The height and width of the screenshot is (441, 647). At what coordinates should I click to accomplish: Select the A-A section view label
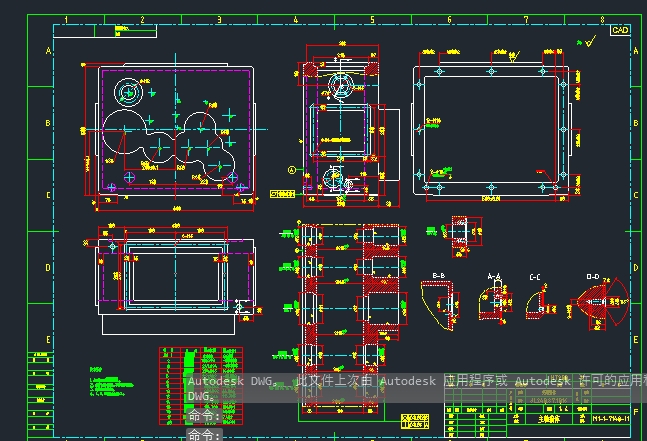coord(494,276)
